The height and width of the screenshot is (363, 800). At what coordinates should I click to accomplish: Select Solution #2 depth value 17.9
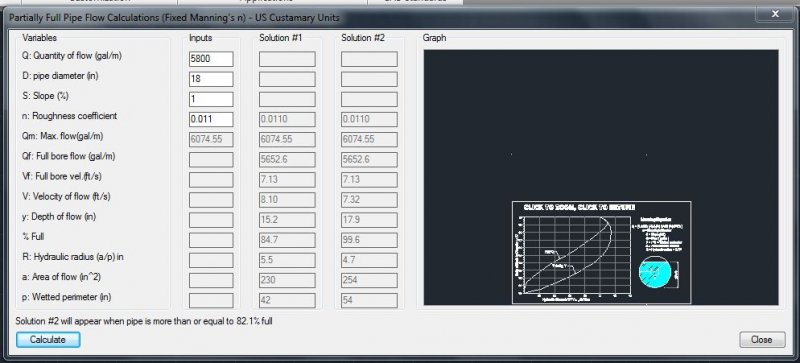(369, 220)
